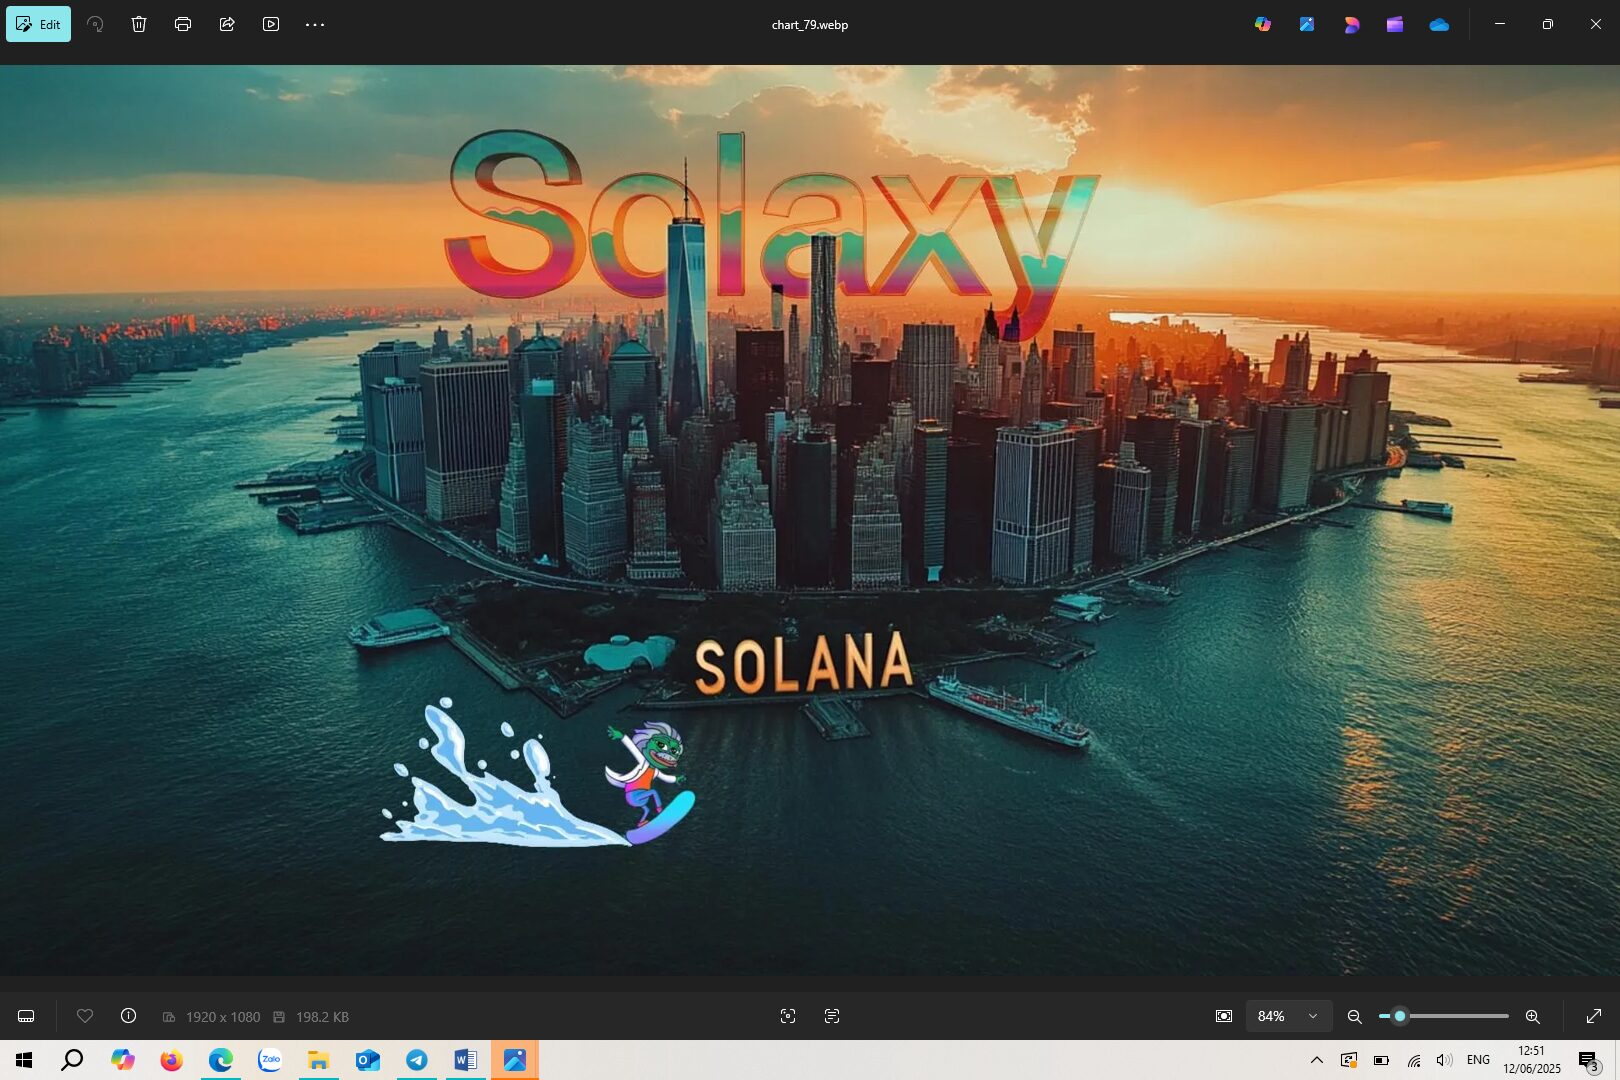Restore down the Photos window

click(1548, 24)
